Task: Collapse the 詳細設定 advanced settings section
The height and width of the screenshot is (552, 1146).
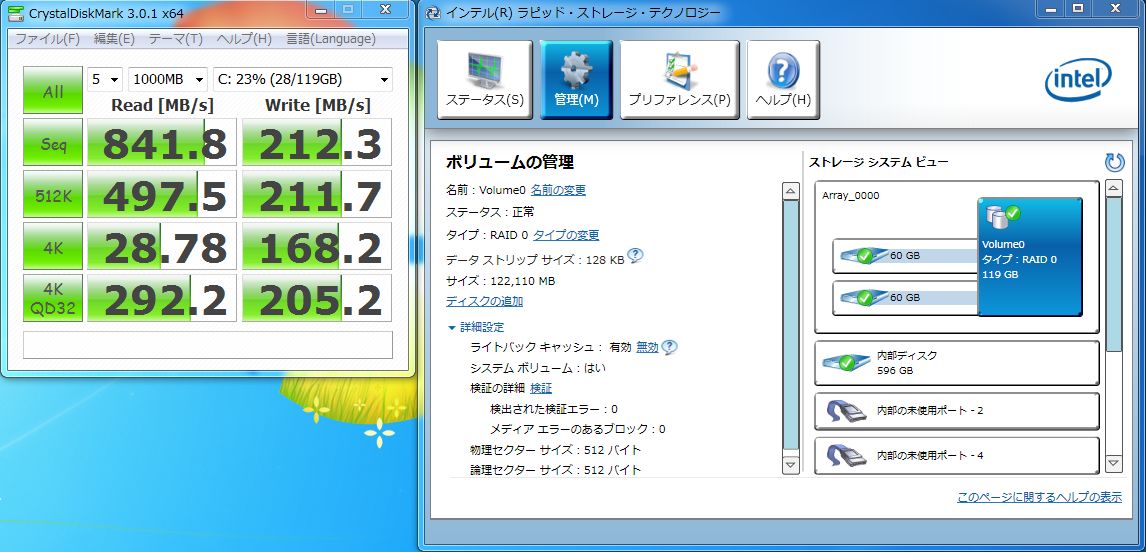Action: 476,327
